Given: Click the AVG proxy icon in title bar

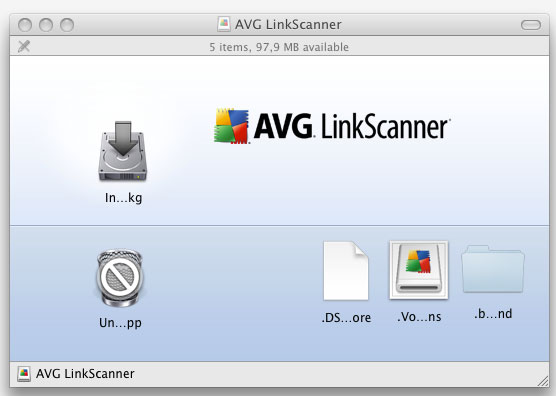Looking at the screenshot, I should click(224, 24).
